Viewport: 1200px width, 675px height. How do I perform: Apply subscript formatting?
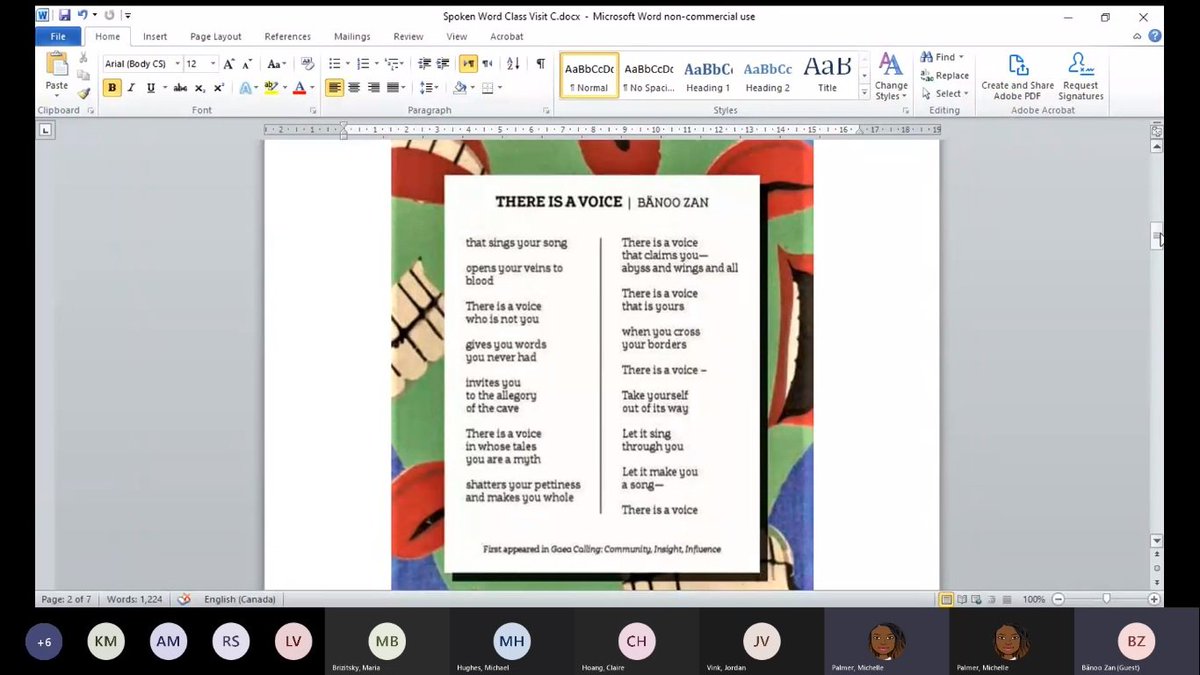(200, 88)
